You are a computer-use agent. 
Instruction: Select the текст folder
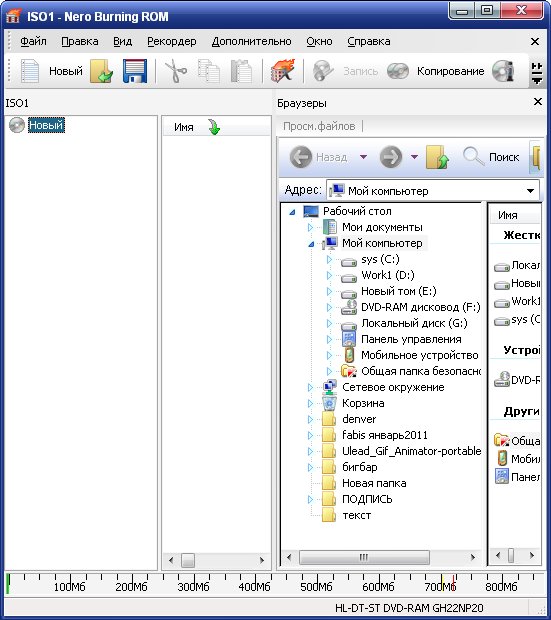[x=356, y=515]
